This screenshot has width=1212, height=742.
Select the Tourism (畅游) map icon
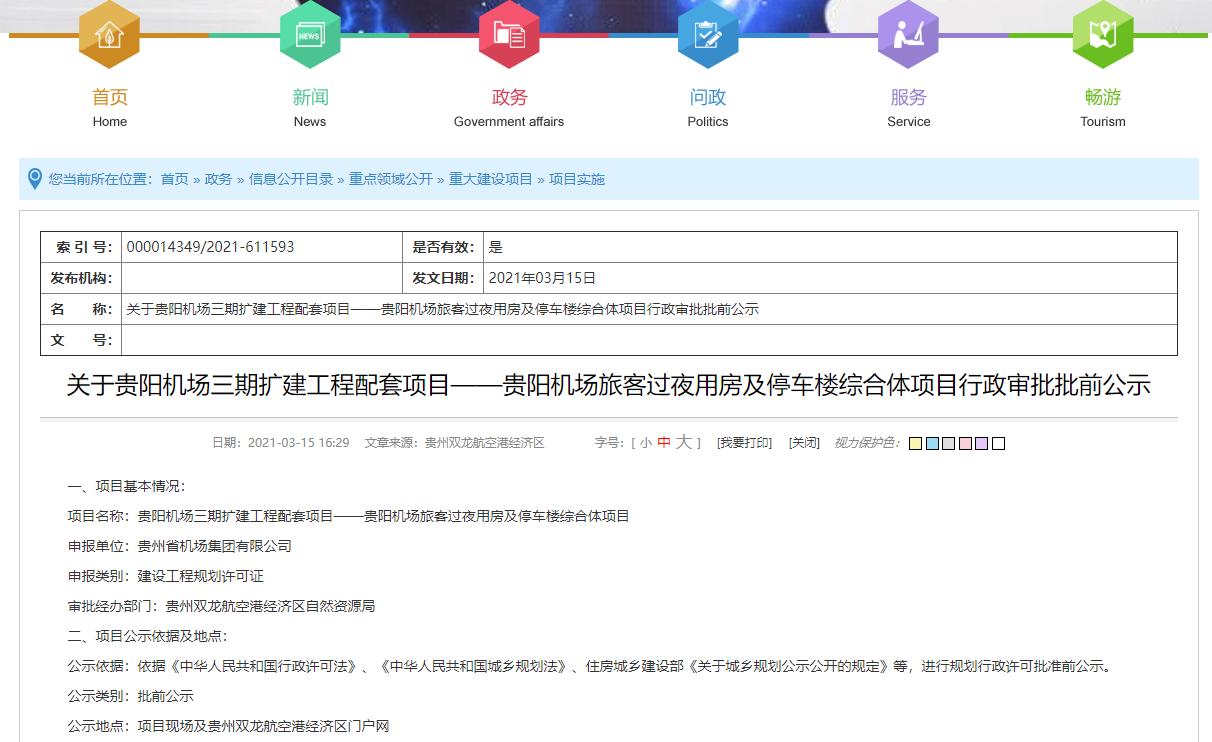(1102, 33)
